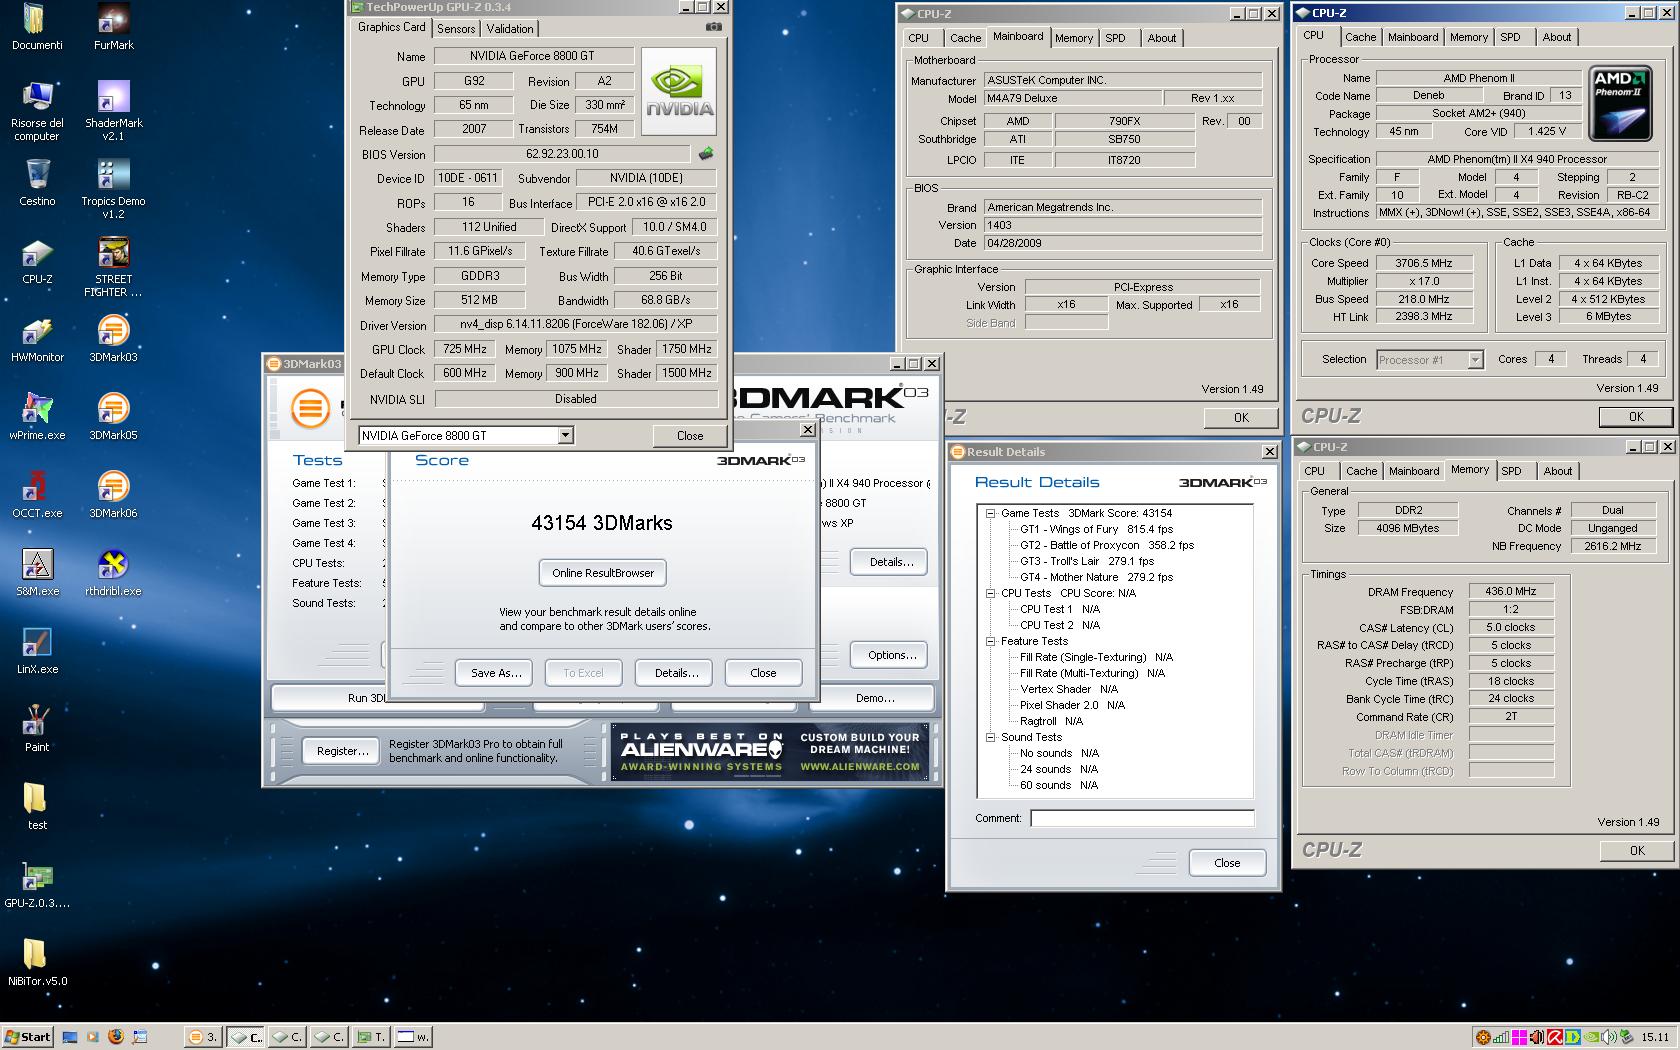This screenshot has width=1680, height=1050.
Task: Open S&M.exe desktop icon
Action: pos(37,574)
